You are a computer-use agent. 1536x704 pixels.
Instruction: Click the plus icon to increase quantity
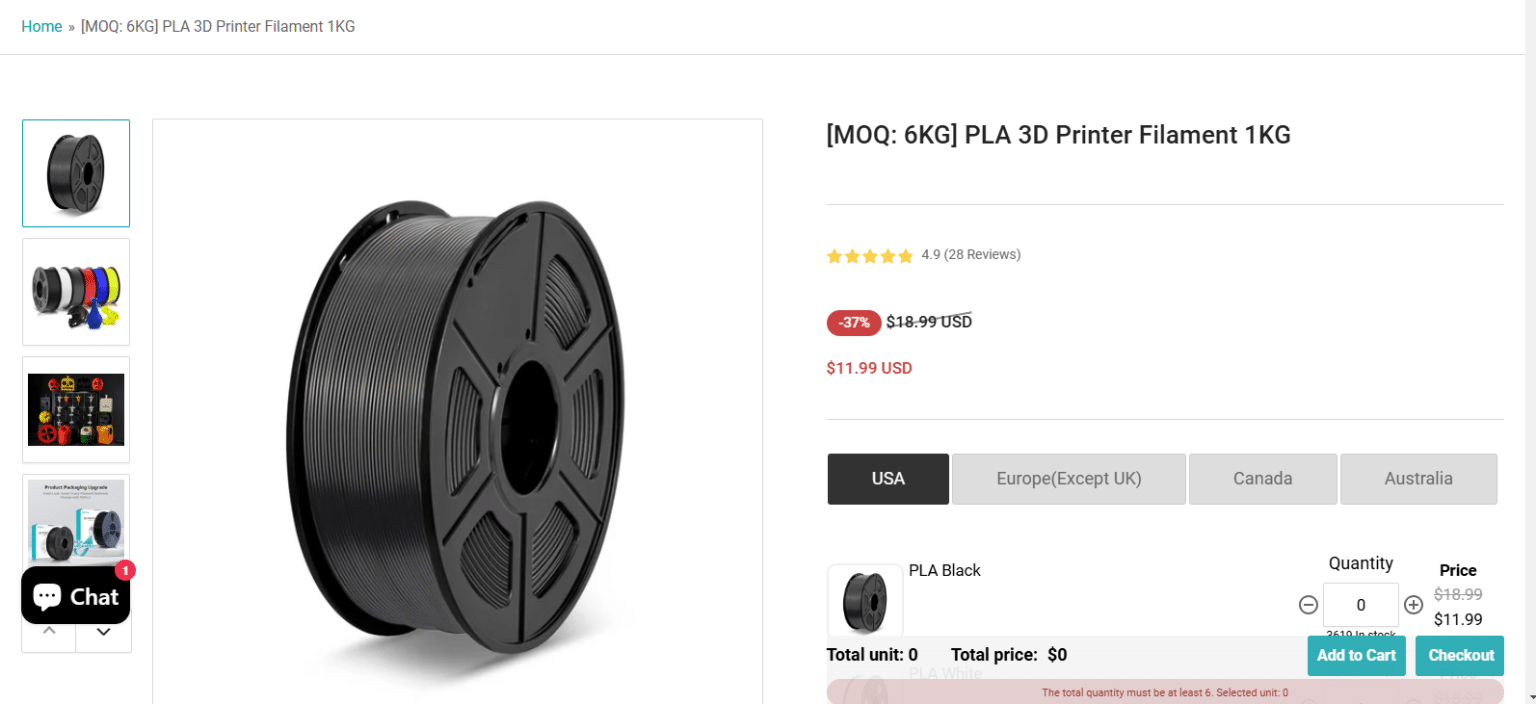[1413, 604]
